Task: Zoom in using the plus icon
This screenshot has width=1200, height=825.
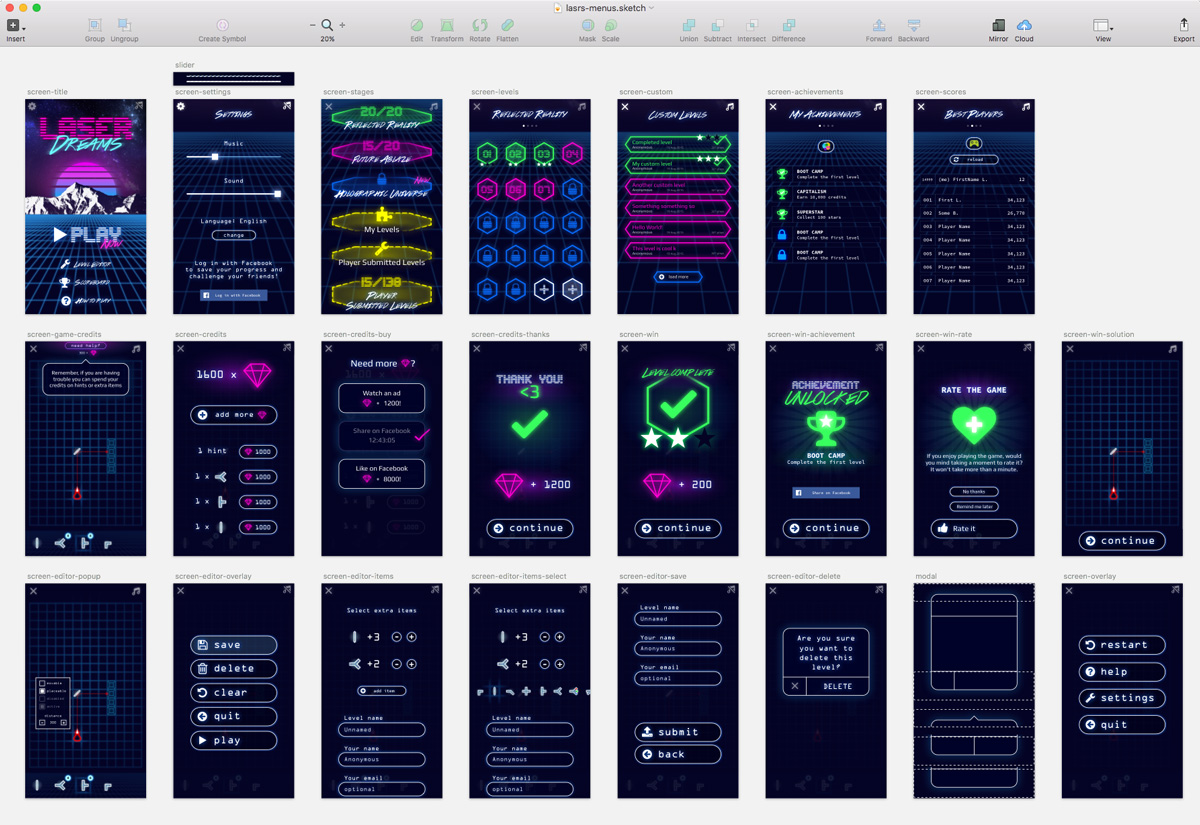Action: tap(342, 25)
